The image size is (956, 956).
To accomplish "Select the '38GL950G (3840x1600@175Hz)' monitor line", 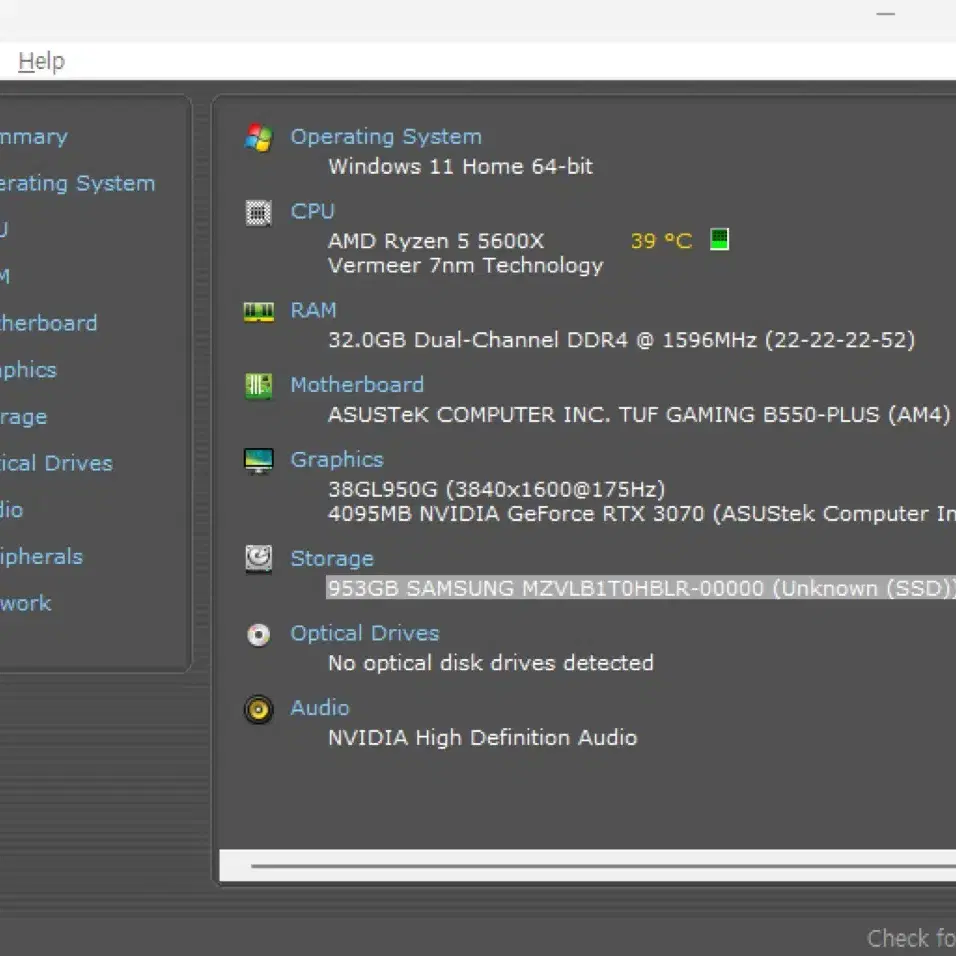I will click(496, 490).
